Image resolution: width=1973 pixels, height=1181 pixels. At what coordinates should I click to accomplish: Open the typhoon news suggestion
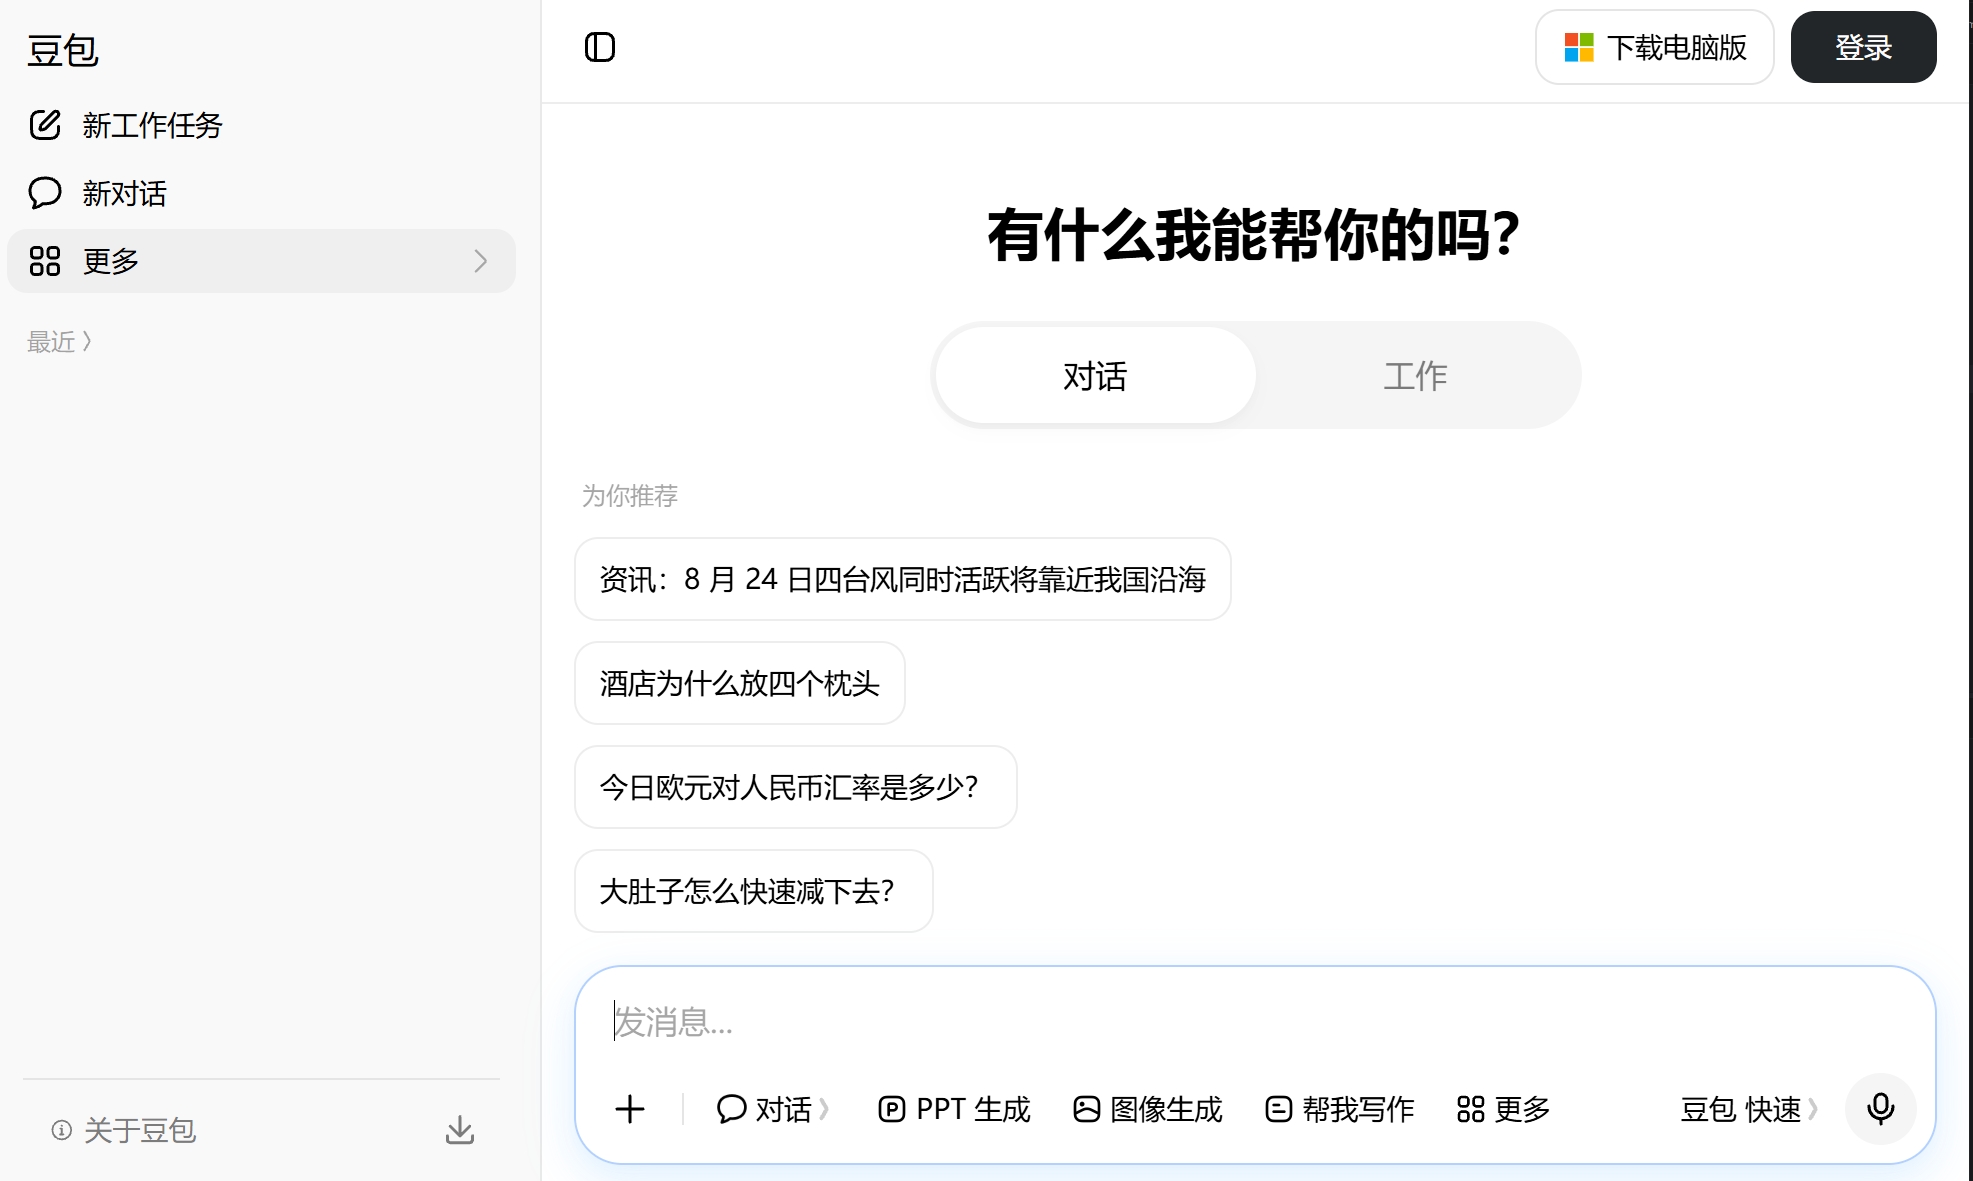pos(903,579)
